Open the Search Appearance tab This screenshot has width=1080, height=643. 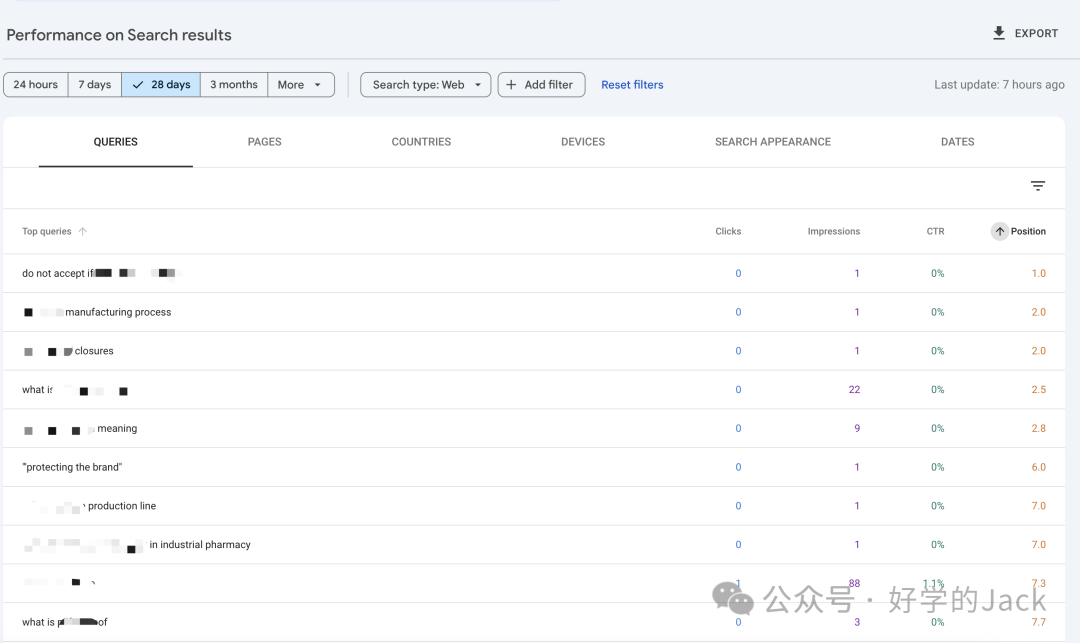[773, 142]
